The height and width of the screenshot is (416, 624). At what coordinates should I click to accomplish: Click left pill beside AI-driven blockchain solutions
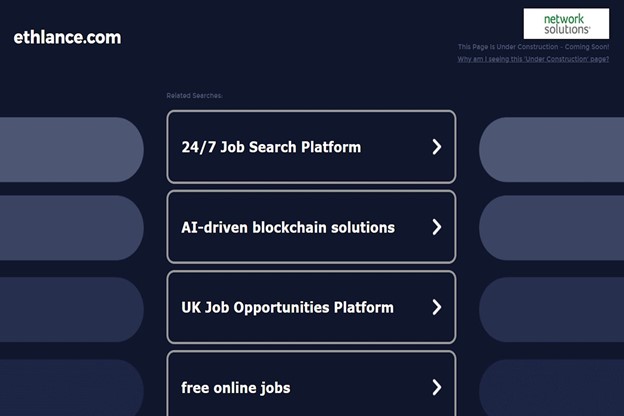point(72,228)
